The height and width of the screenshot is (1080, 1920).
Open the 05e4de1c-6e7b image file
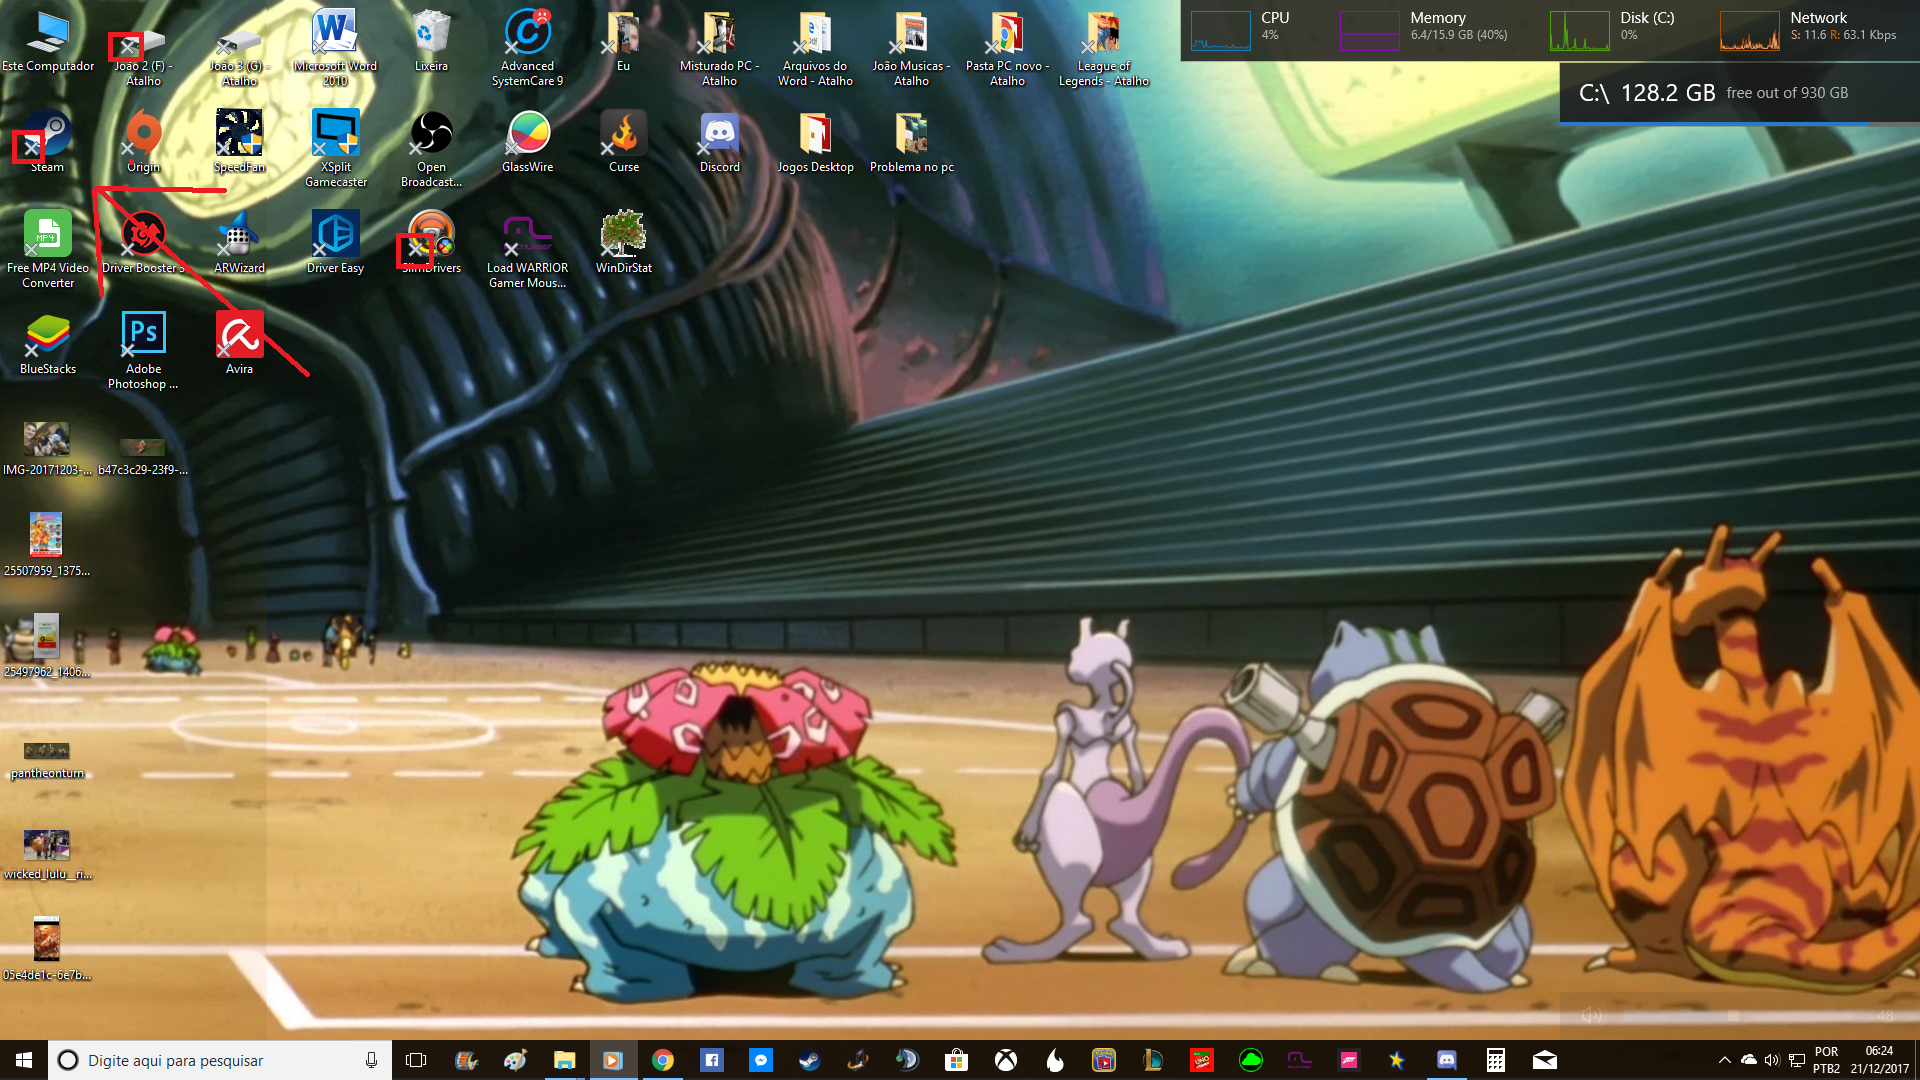pos(47,950)
